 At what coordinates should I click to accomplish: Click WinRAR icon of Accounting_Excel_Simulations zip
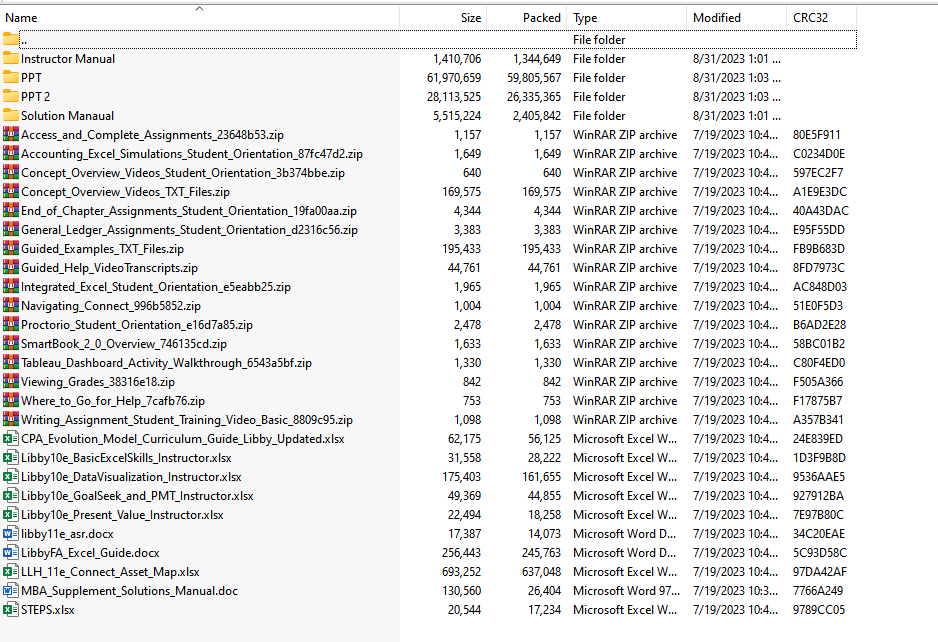coord(10,154)
